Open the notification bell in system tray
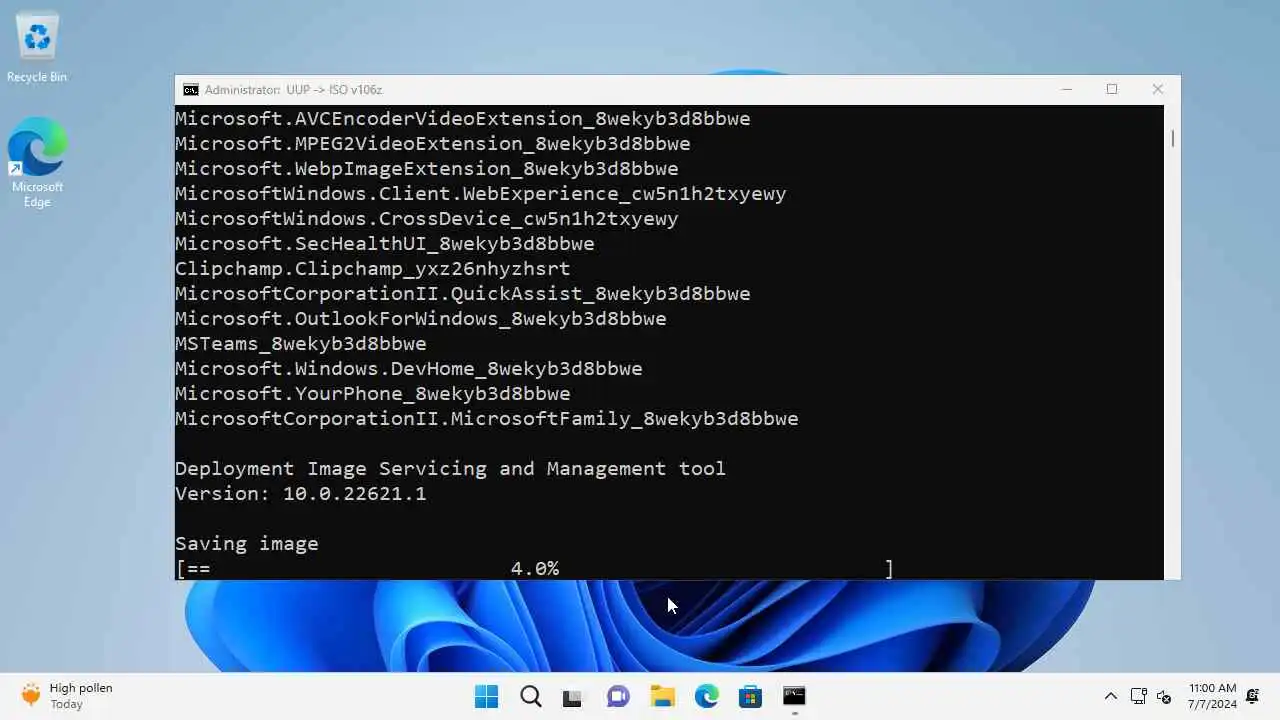1280x720 pixels. [x=1253, y=696]
